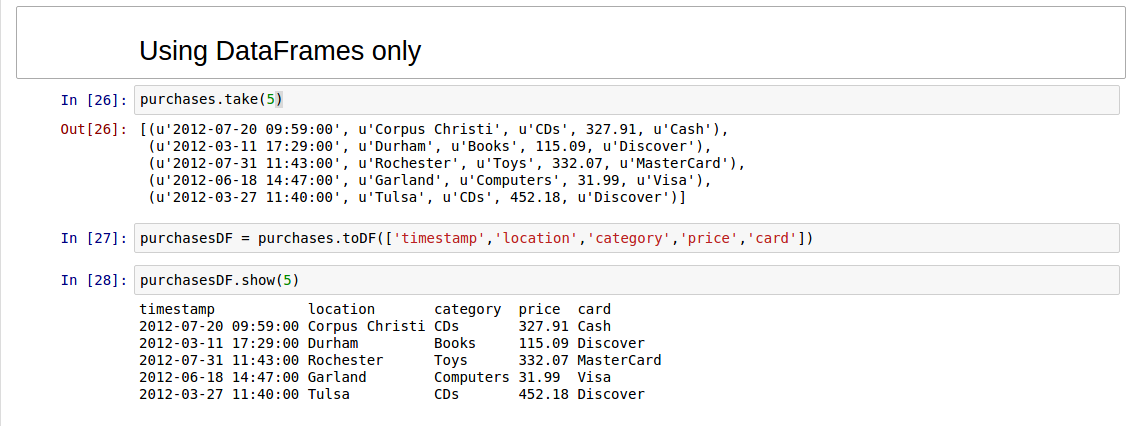1134x426 pixels.
Task: Click the 'price' column header in output
Action: point(540,310)
